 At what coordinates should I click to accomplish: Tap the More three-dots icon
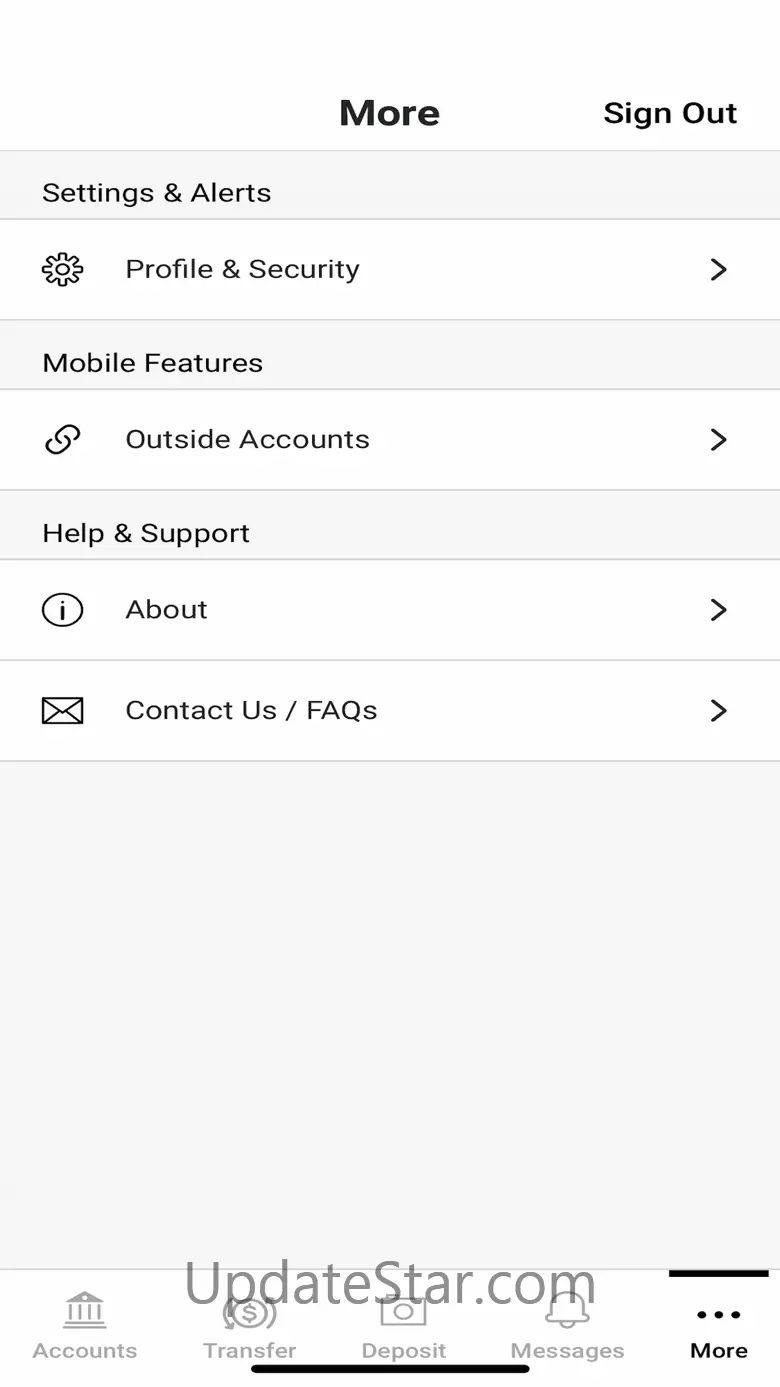[718, 1315]
